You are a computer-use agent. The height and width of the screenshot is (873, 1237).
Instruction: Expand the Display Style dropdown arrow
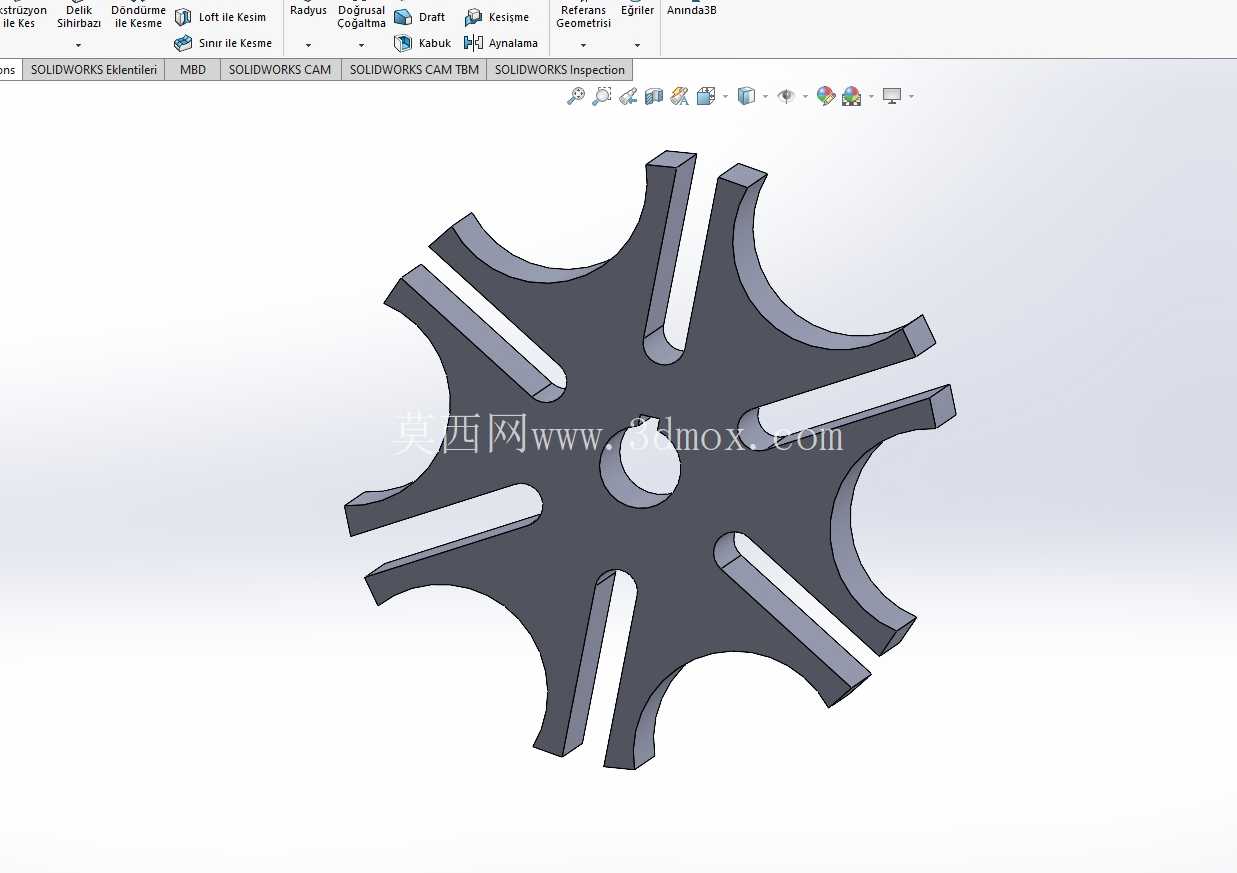click(765, 97)
